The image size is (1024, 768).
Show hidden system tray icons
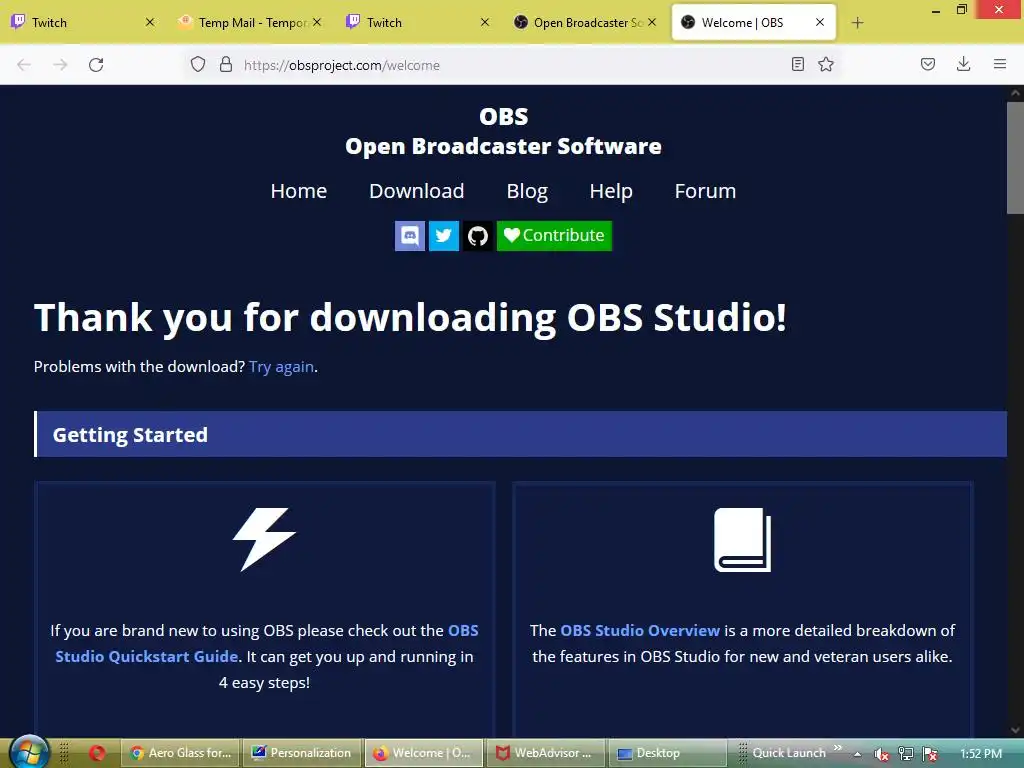click(x=857, y=754)
